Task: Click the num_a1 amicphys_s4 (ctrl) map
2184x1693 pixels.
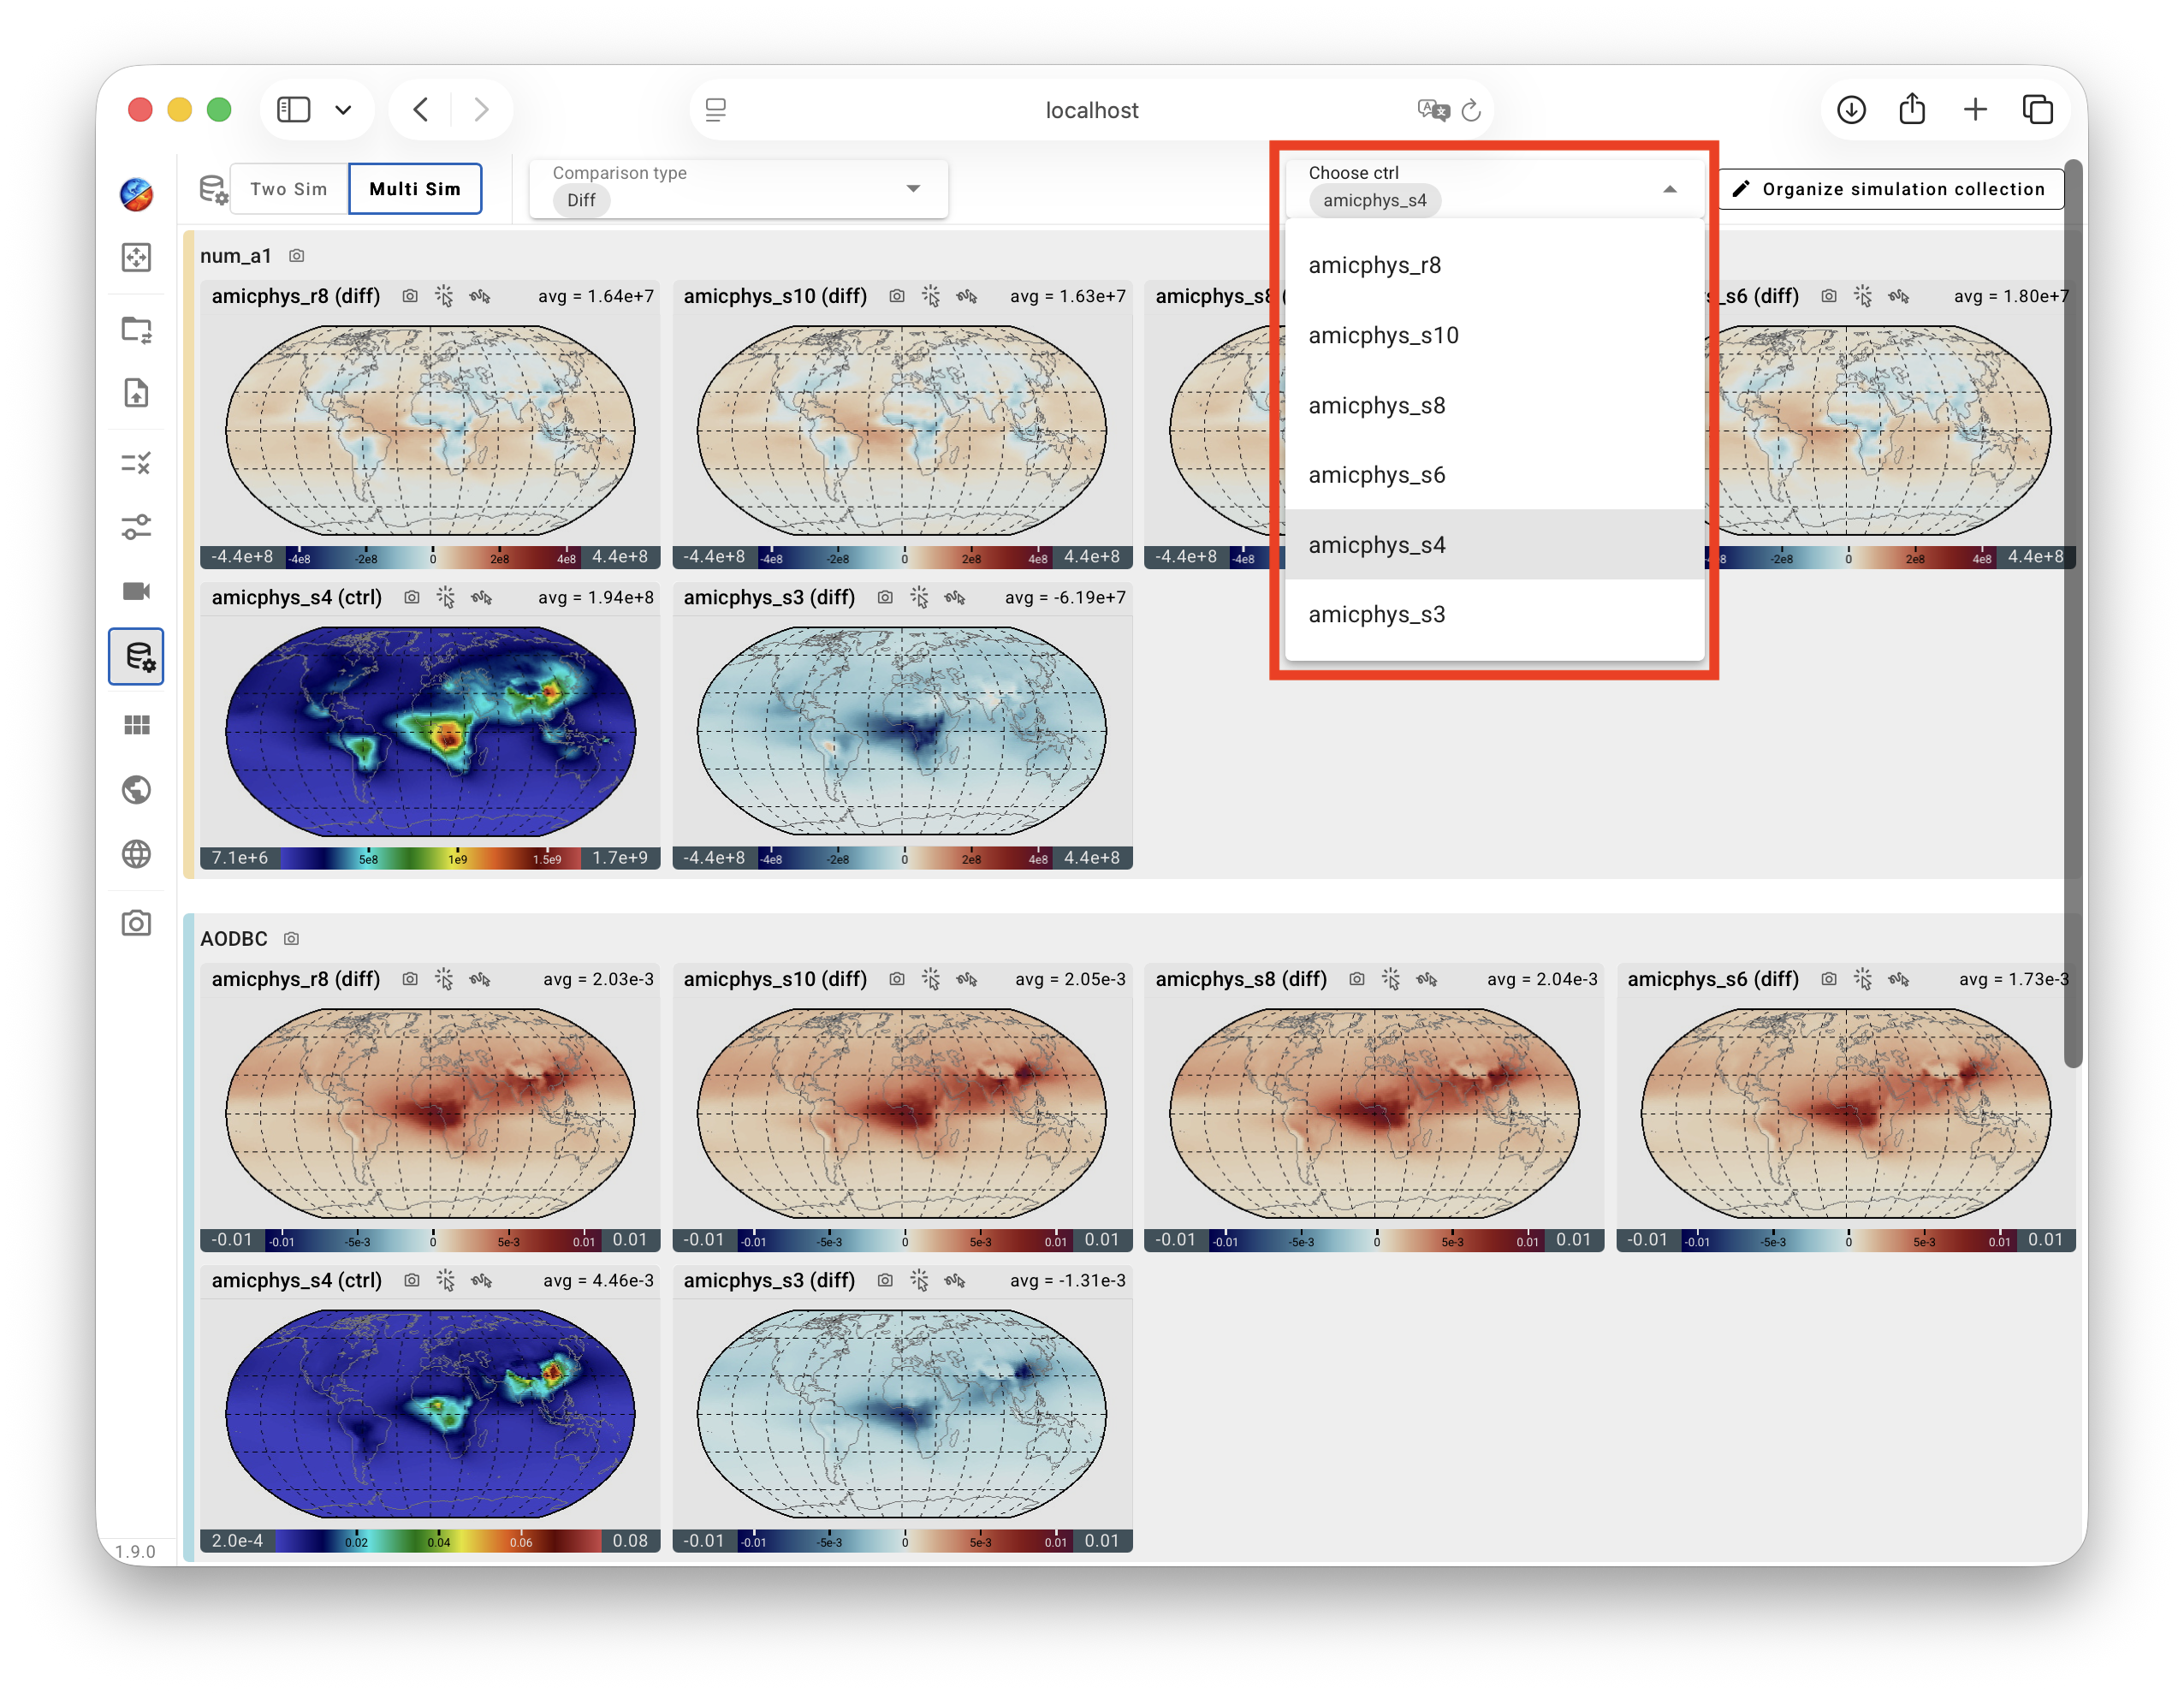Action: click(x=430, y=731)
